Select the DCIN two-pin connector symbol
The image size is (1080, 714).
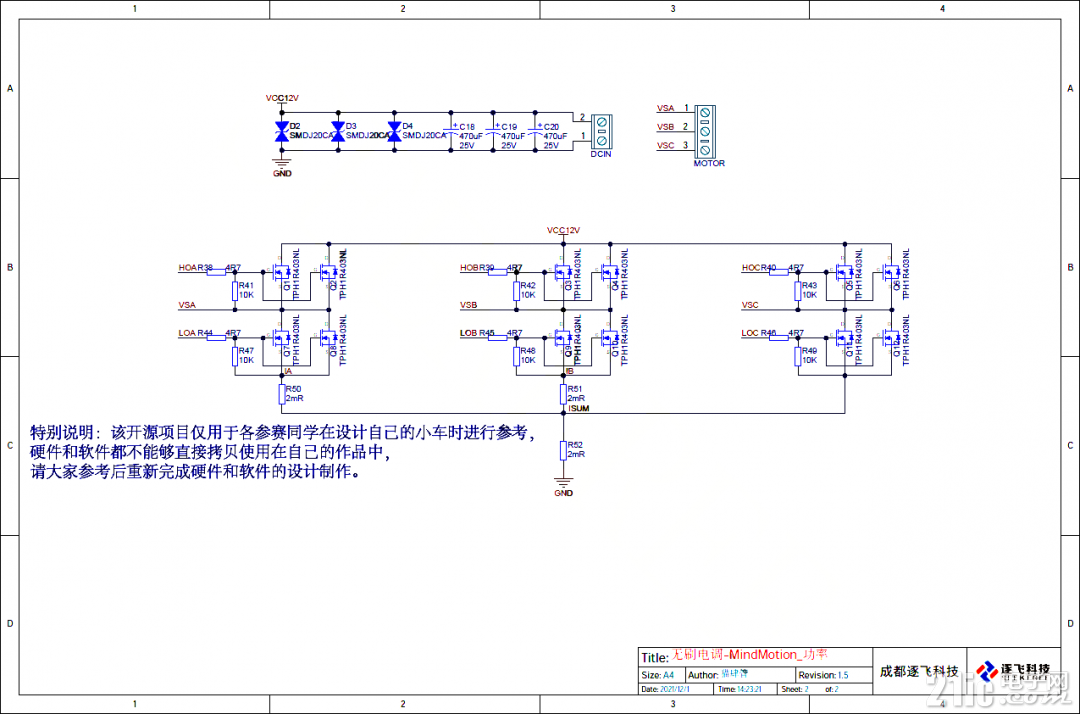(x=601, y=131)
